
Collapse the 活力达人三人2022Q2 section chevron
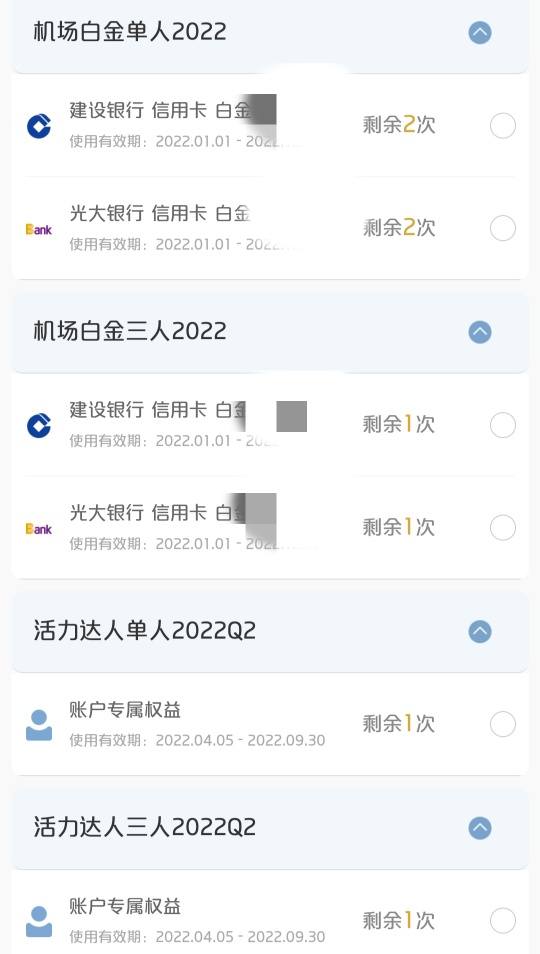(480, 828)
